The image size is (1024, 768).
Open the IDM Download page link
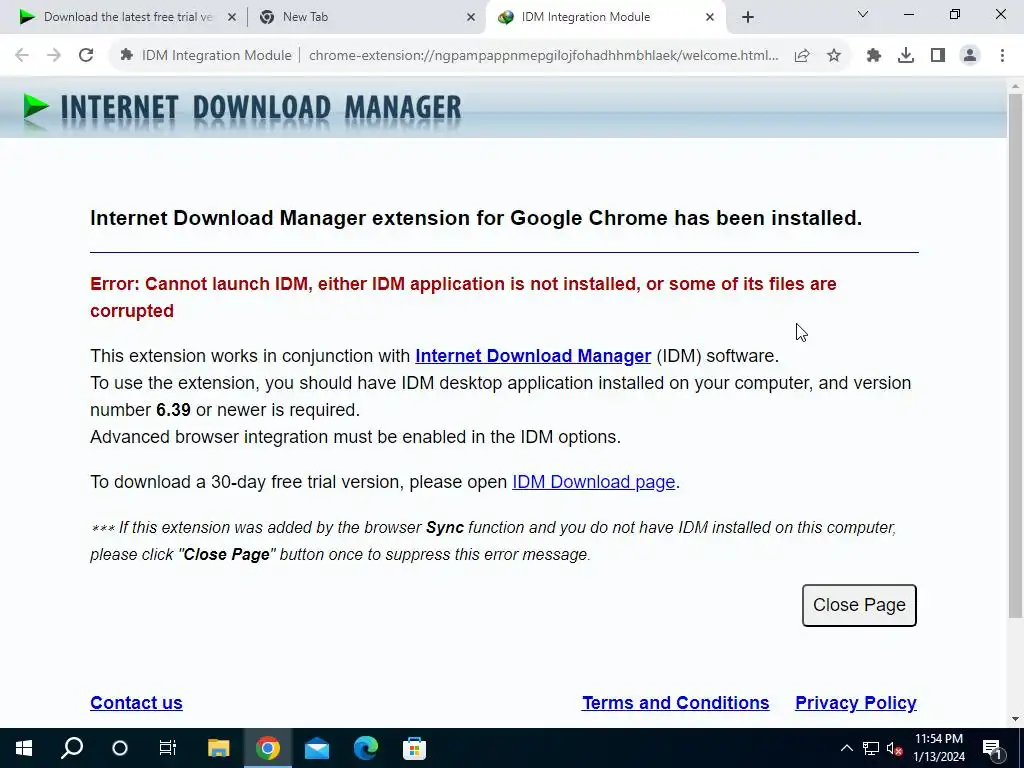594,482
